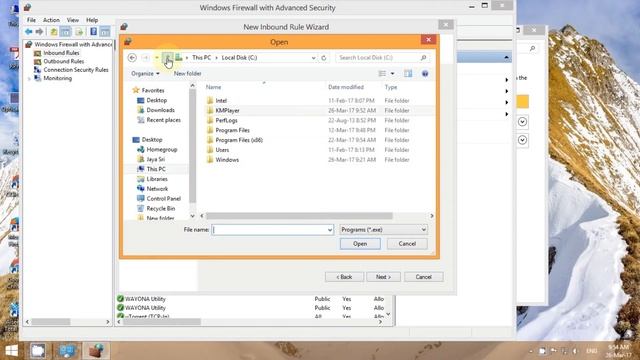Open the Windows Start button
This screenshot has width=640, height=360.
tap(11, 351)
